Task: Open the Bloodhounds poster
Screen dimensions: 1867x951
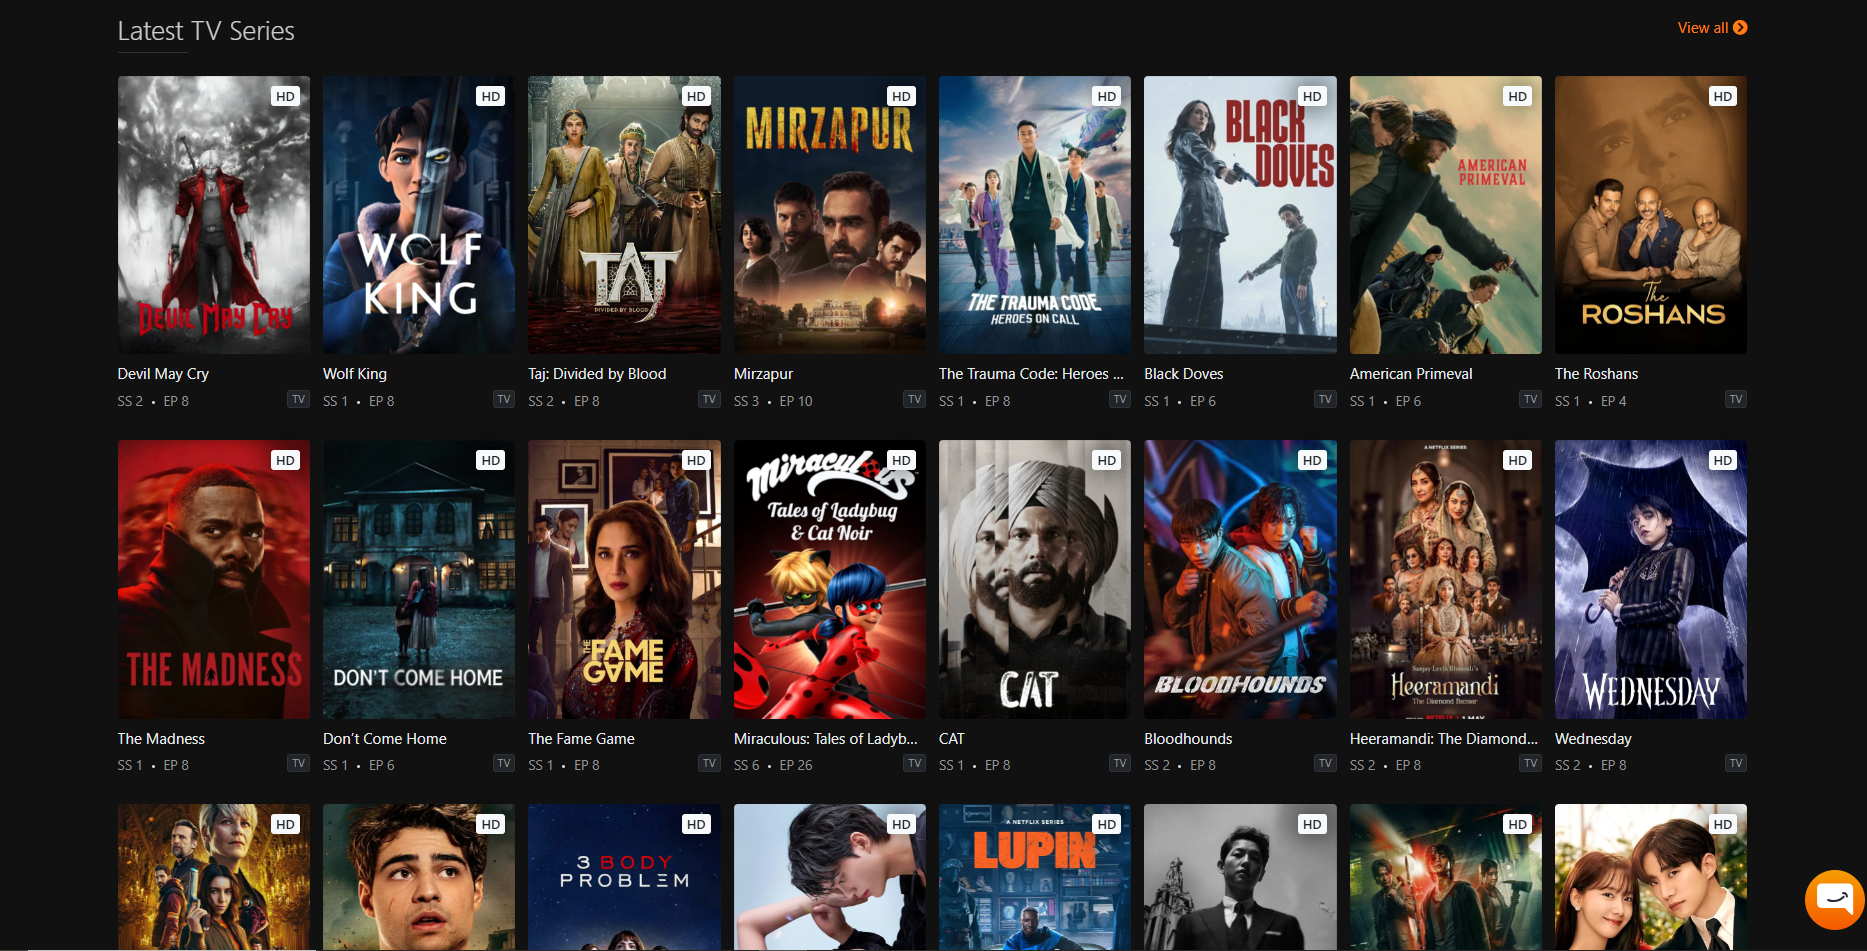Action: coord(1240,579)
